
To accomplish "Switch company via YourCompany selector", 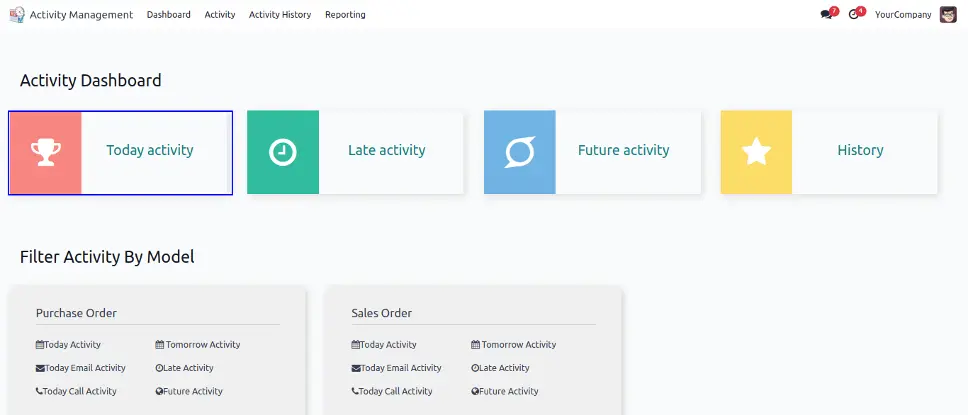I will point(903,15).
